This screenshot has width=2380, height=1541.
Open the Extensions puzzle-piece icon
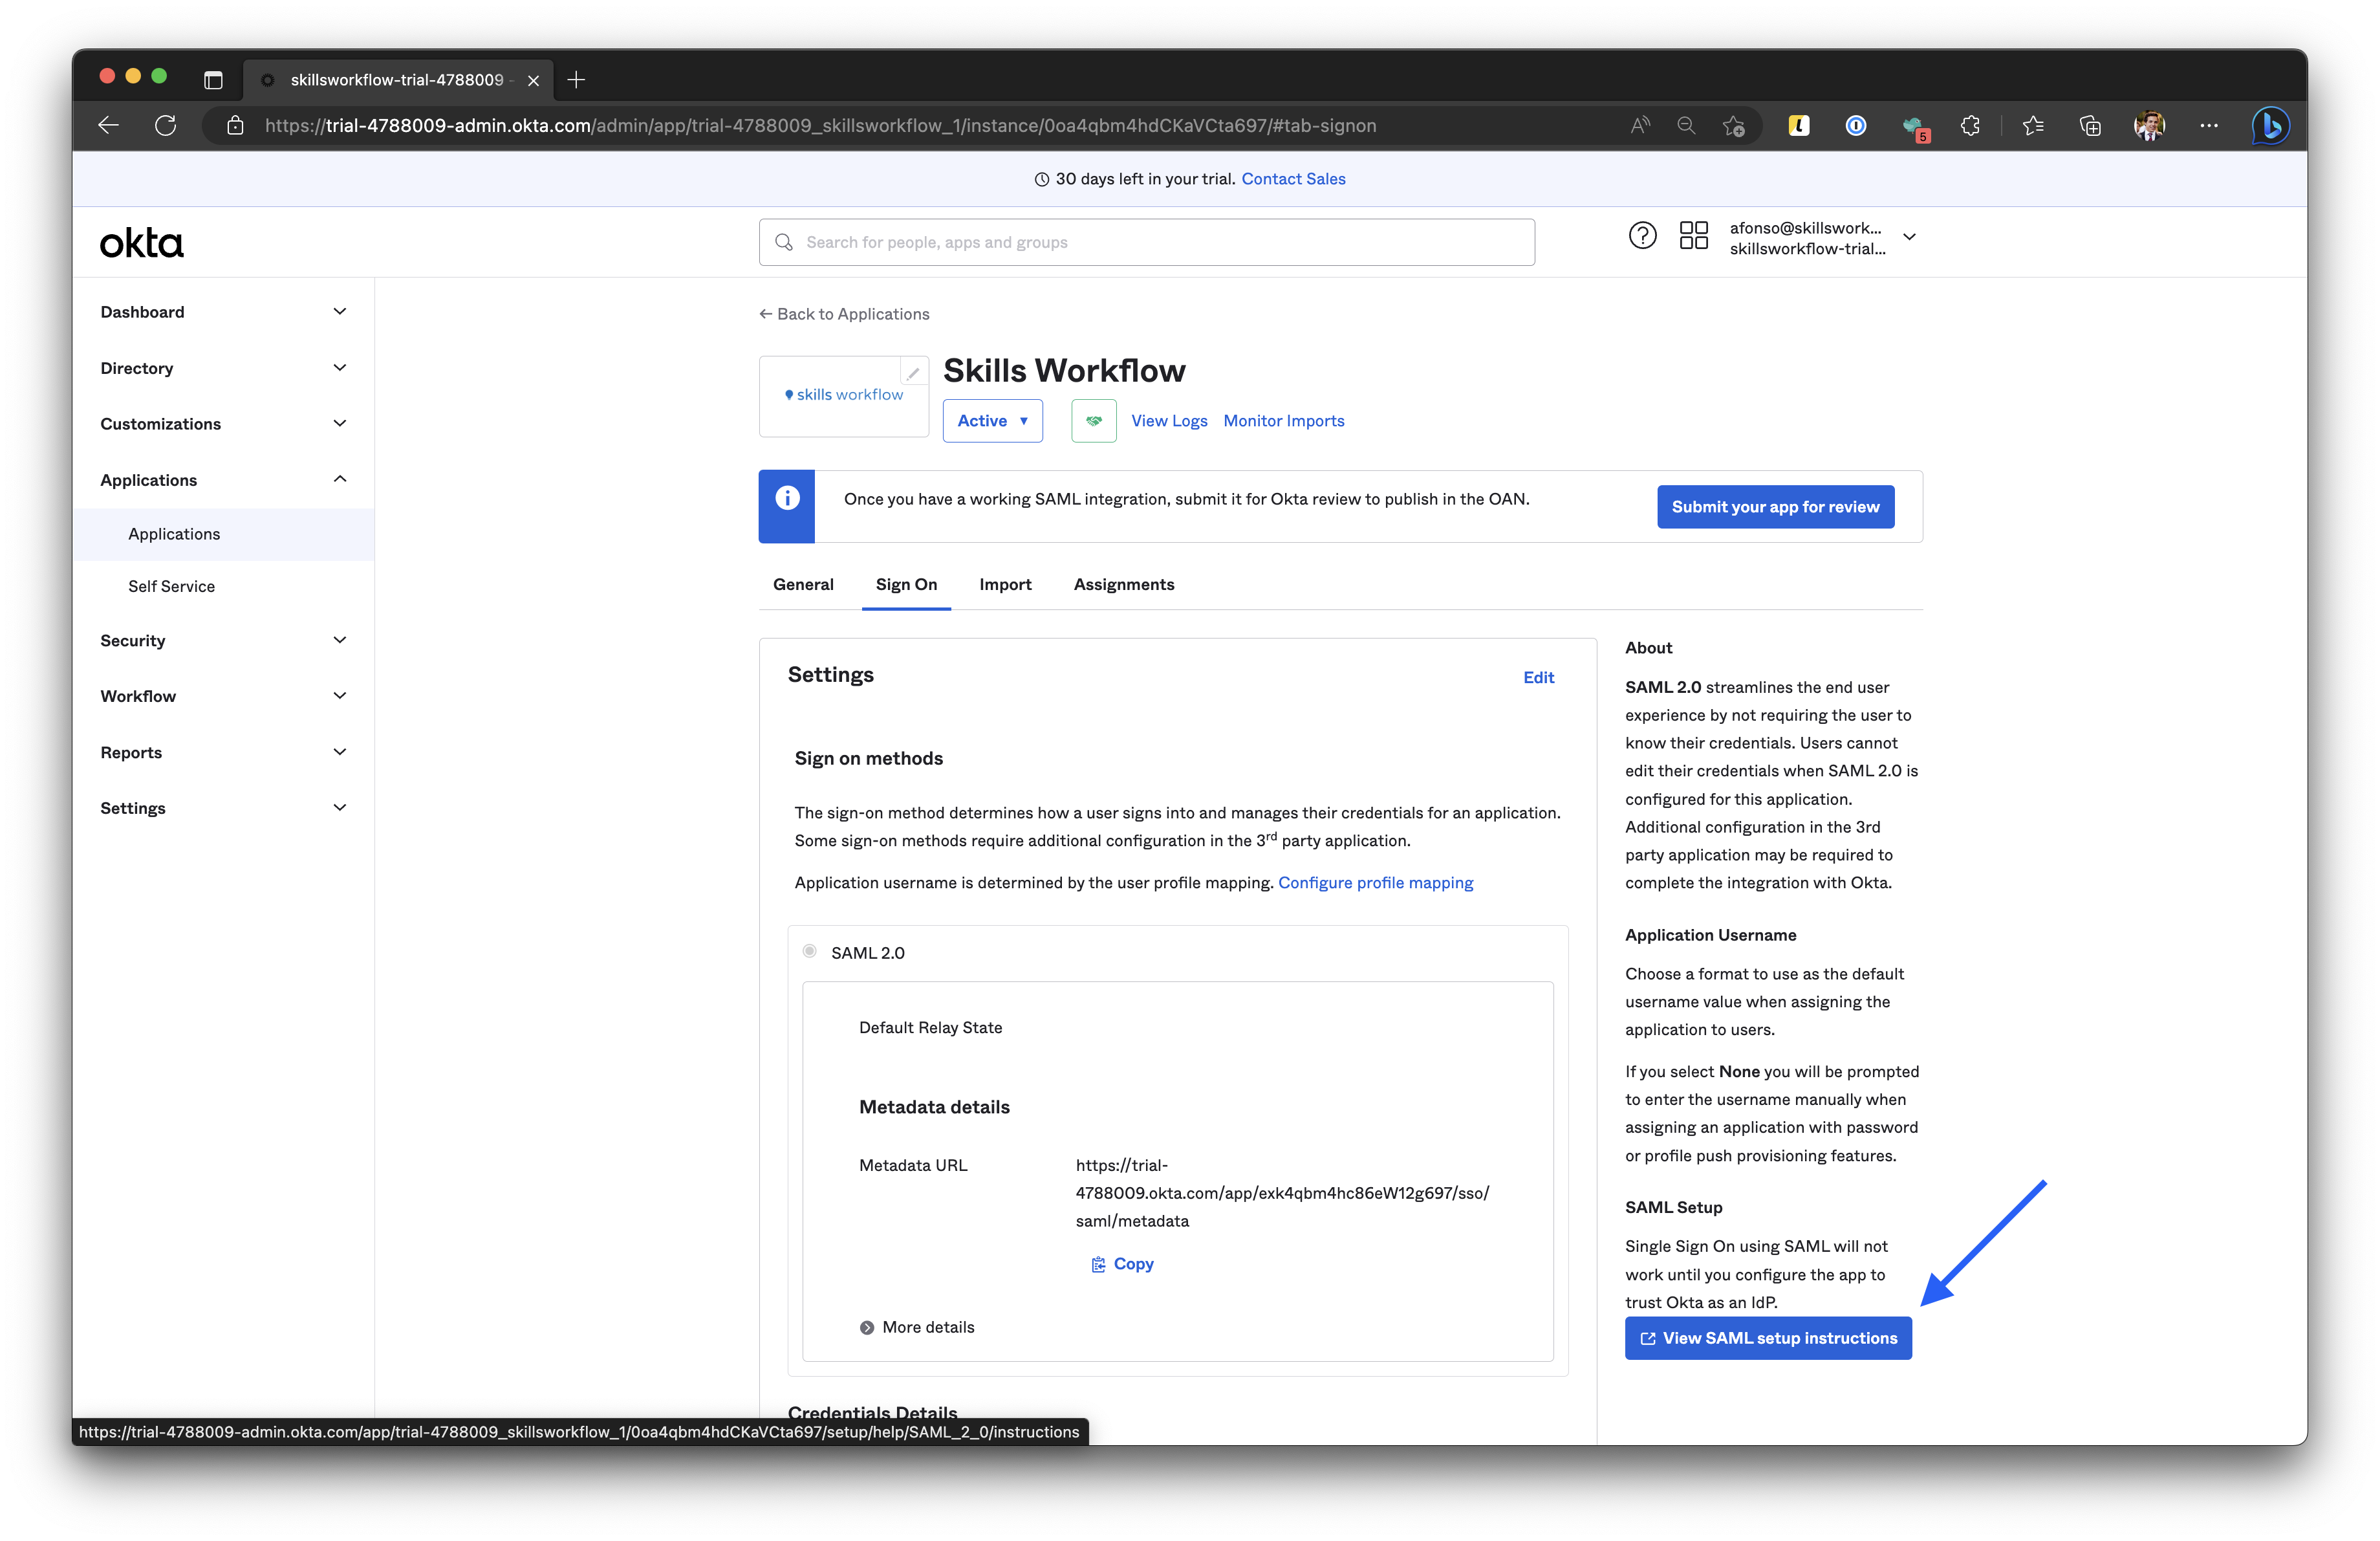(x=1970, y=125)
